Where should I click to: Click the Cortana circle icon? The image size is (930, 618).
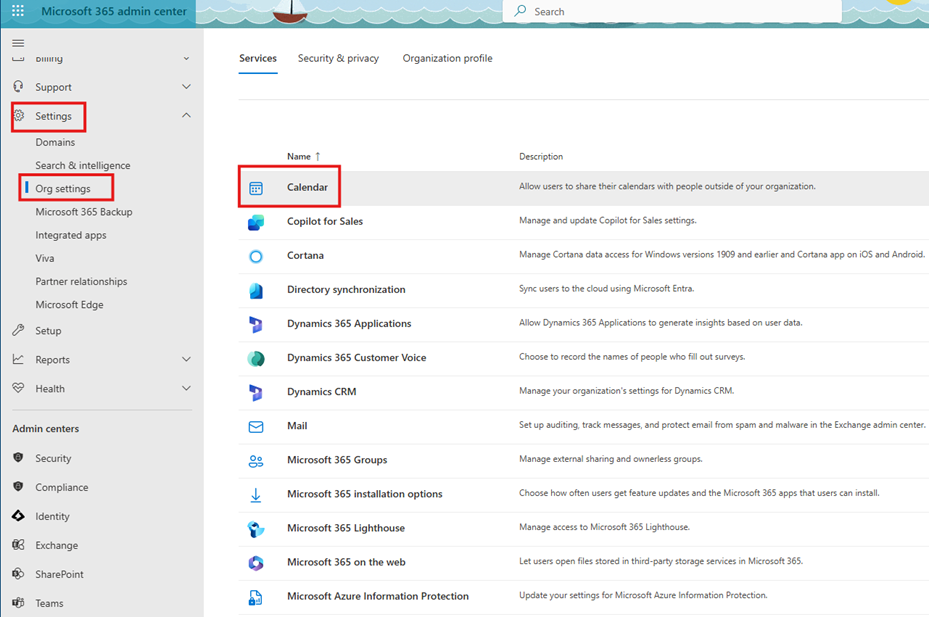(x=256, y=256)
